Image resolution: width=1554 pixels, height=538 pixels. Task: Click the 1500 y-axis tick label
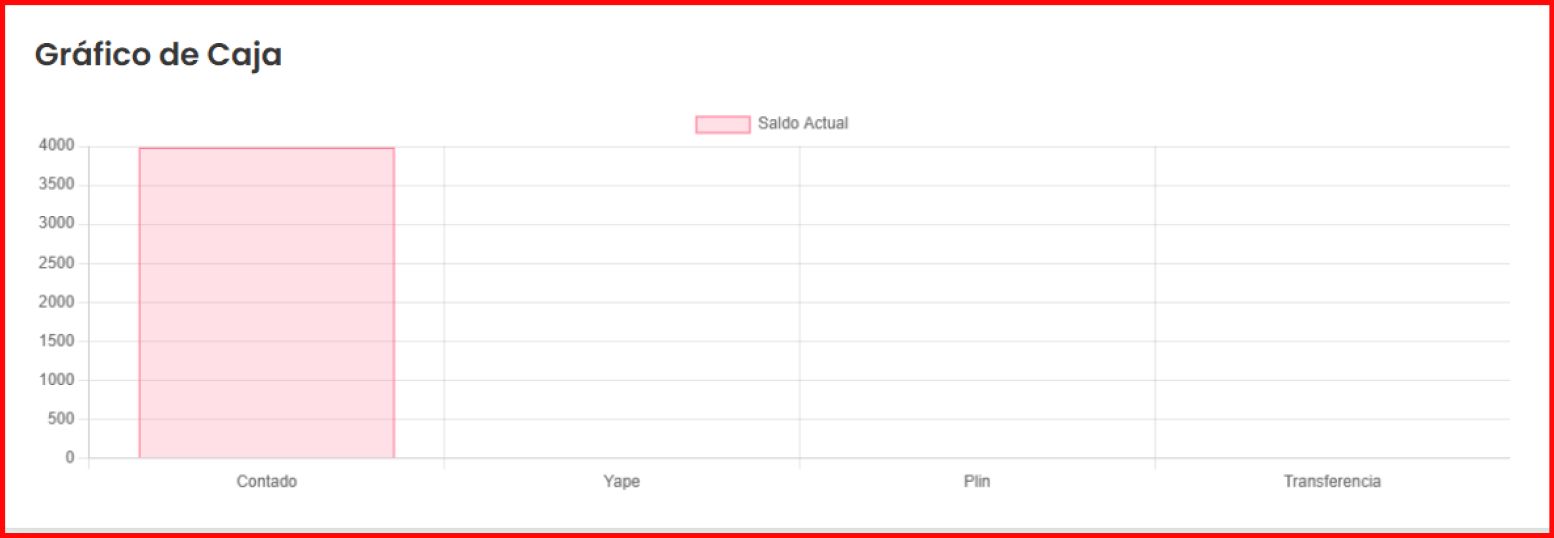point(56,341)
